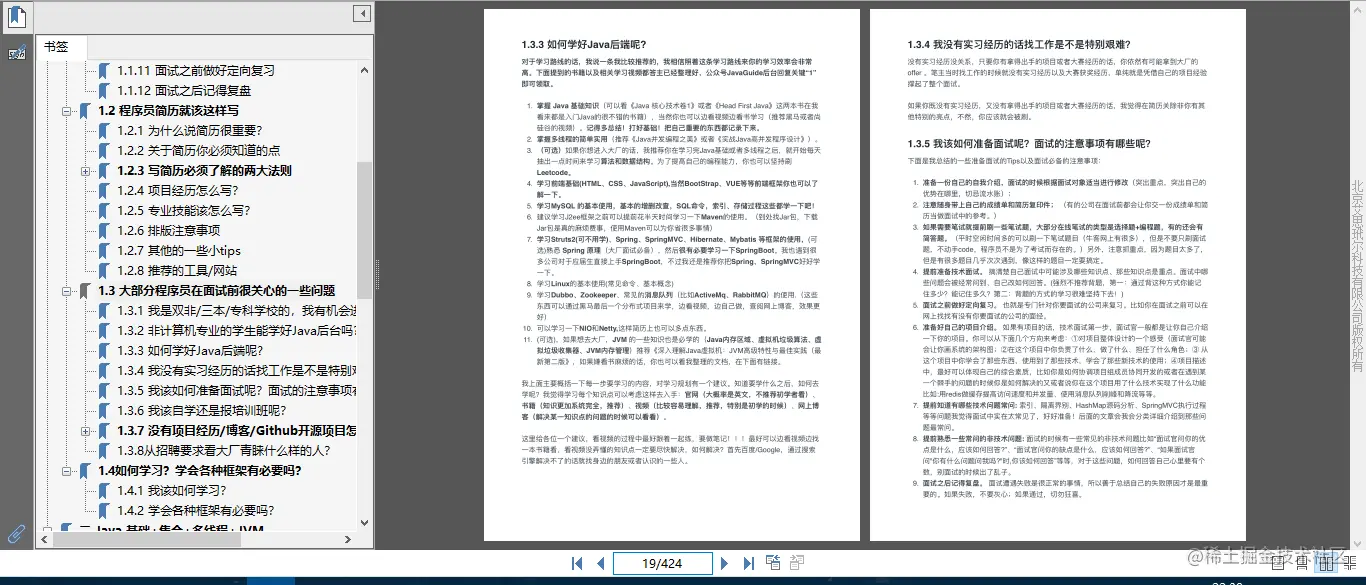The height and width of the screenshot is (585, 1366).
Task: Open bookmark 1.1.11 面试之前做好定向复习
Action: tap(196, 71)
